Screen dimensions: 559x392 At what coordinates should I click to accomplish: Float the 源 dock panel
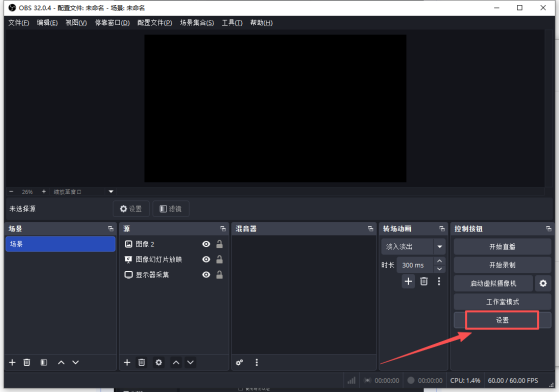223,229
